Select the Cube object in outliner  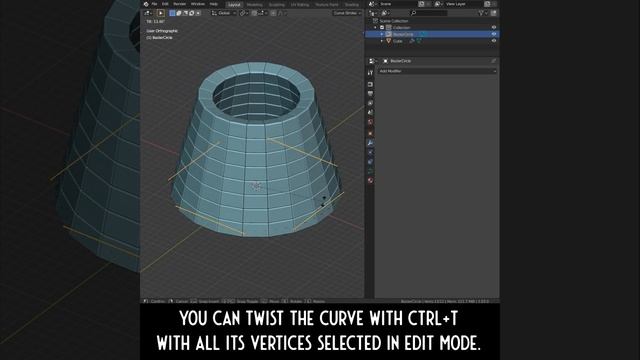398,41
